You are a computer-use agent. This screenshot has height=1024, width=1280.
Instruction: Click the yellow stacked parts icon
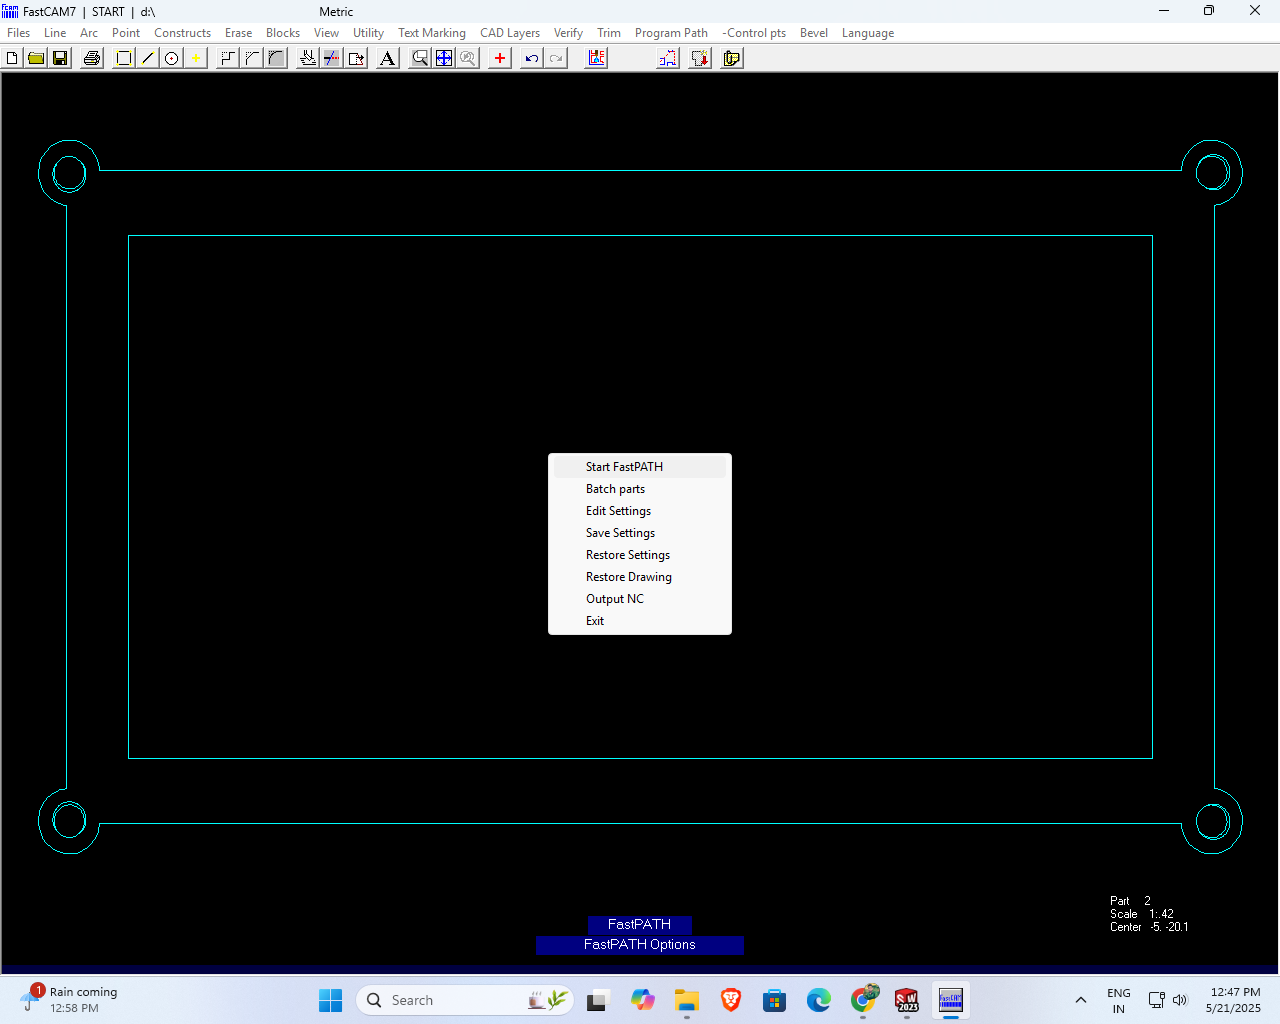click(732, 58)
